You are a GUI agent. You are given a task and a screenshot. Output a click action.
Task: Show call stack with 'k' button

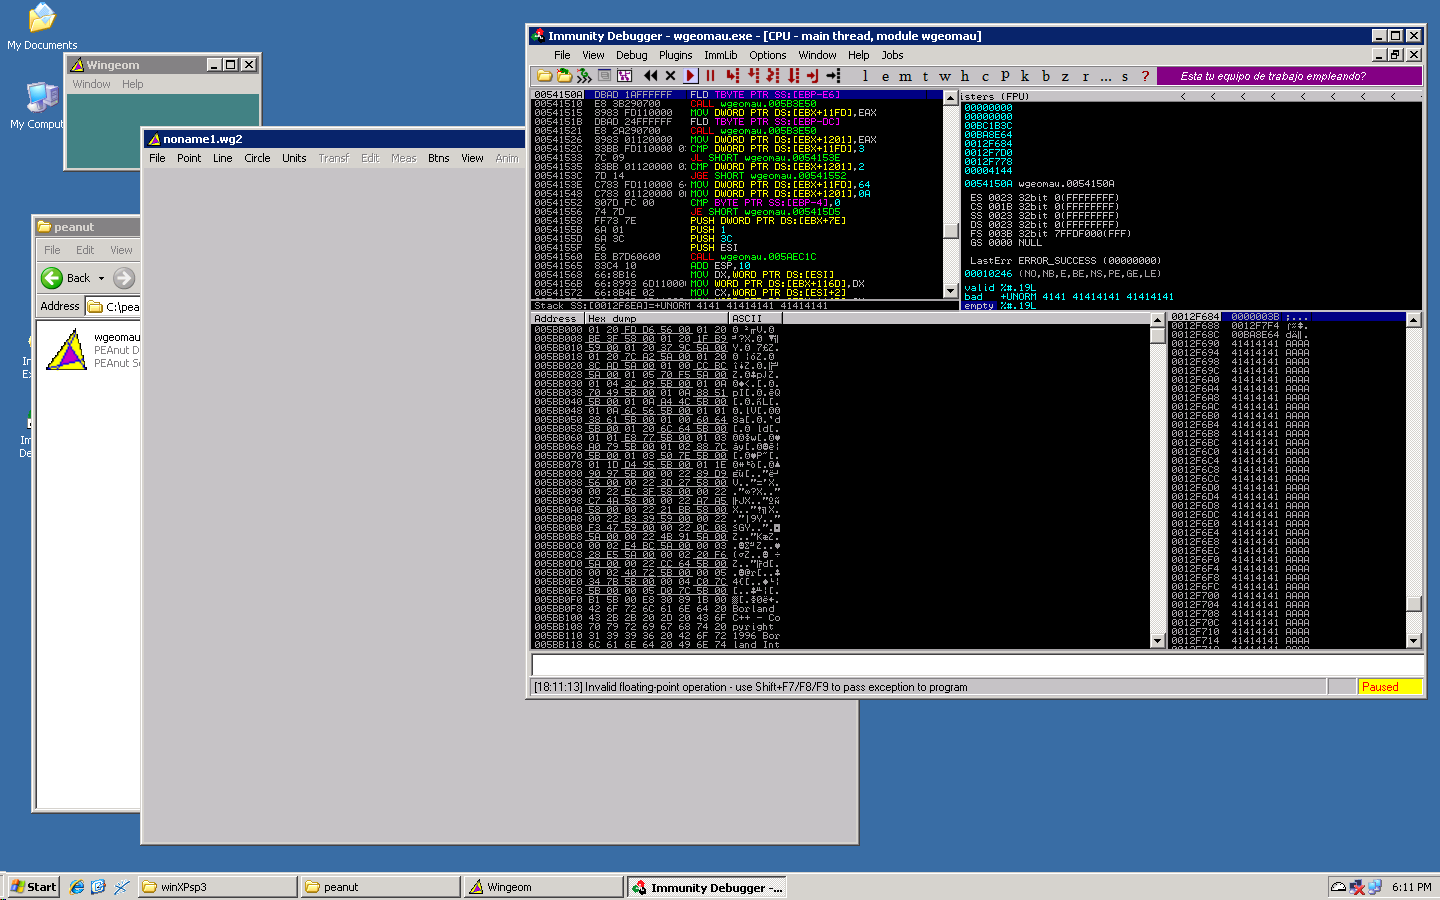[1025, 76]
